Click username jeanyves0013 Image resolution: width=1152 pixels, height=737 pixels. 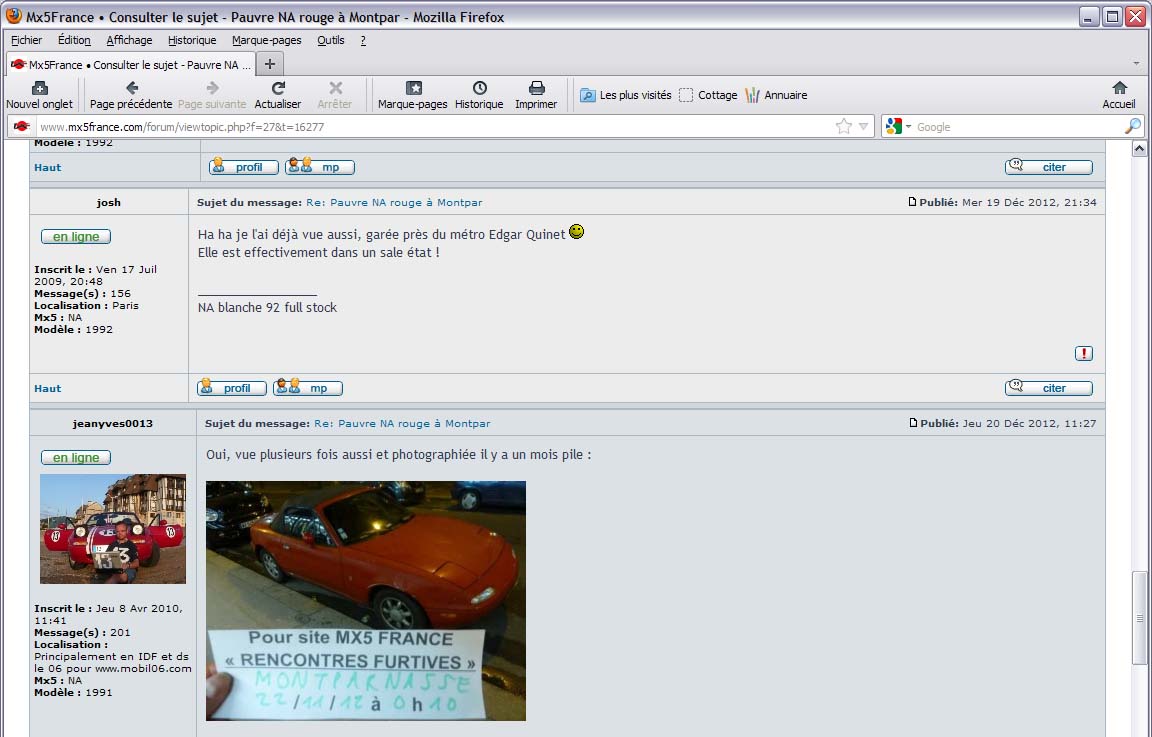[112, 423]
